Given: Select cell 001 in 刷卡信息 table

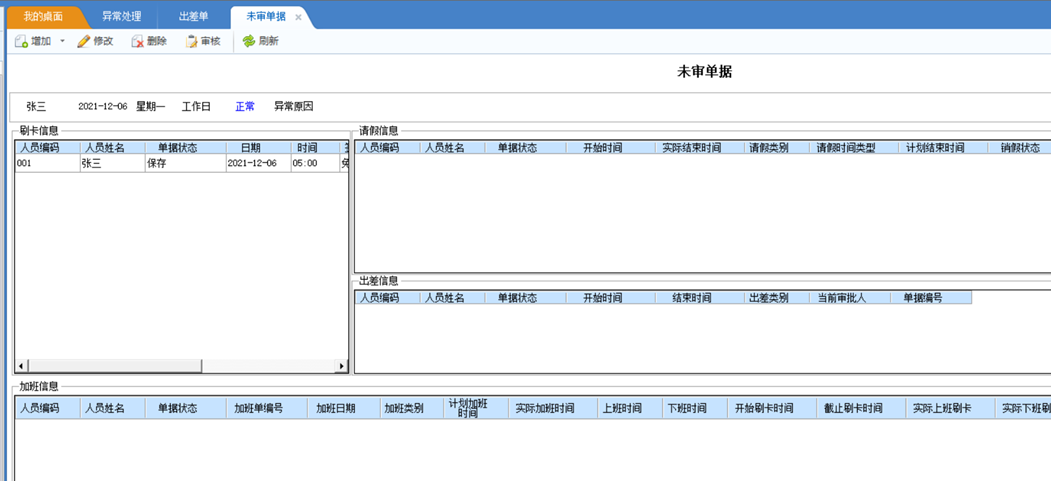Looking at the screenshot, I should [x=48, y=163].
